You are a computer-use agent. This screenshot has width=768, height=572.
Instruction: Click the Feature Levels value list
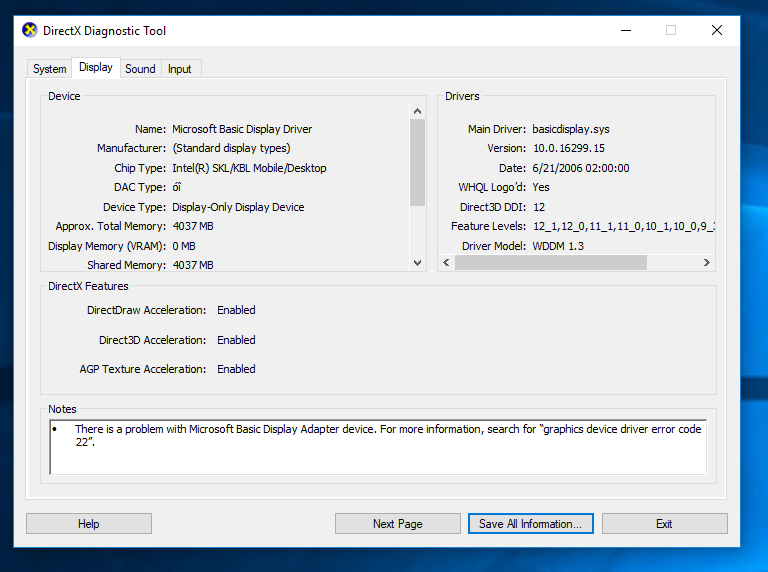point(624,226)
